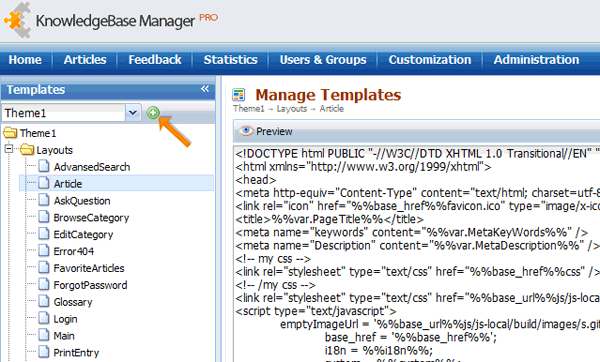Click the i18n assignment line in the editor
600x362 pixels.
pos(379,351)
